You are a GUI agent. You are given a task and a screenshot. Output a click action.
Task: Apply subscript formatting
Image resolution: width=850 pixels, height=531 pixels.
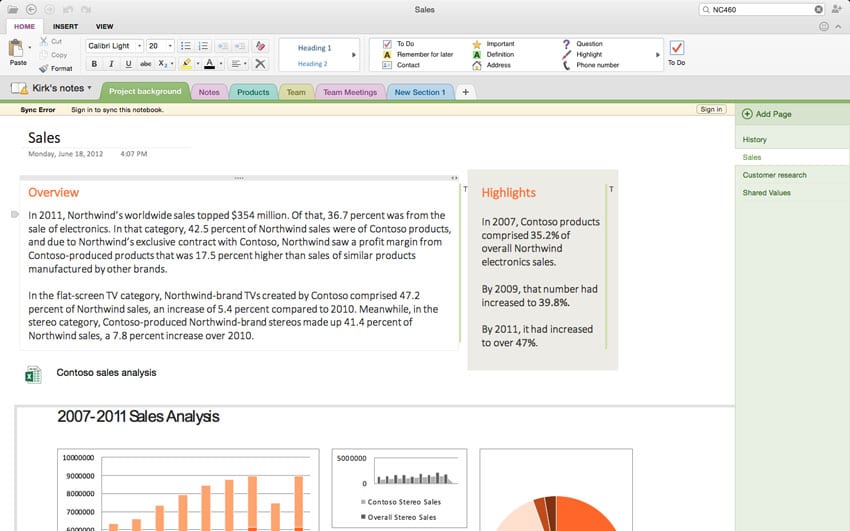pyautogui.click(x=162, y=64)
